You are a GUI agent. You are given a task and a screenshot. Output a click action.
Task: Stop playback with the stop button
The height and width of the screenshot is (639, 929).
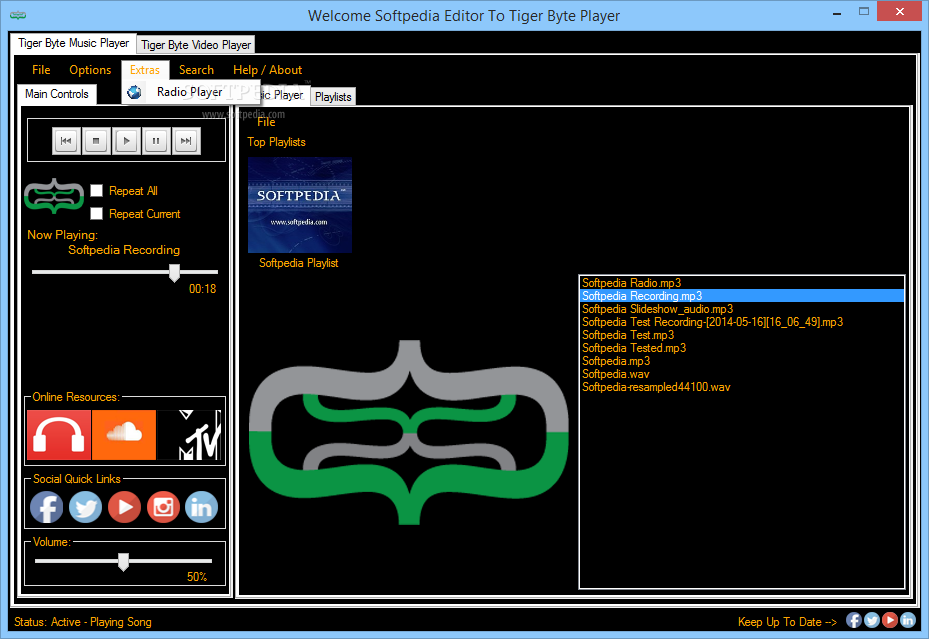[96, 141]
